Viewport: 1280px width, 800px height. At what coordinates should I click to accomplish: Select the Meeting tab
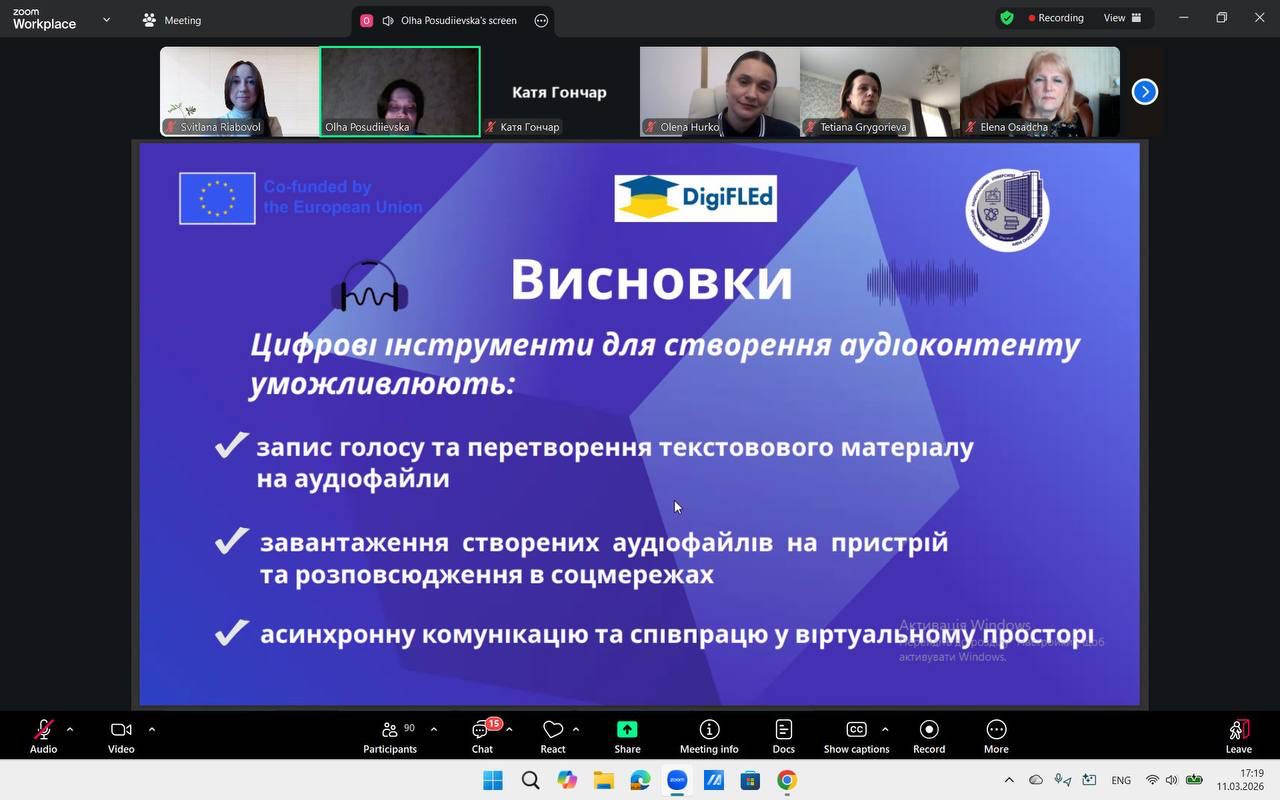[172, 20]
